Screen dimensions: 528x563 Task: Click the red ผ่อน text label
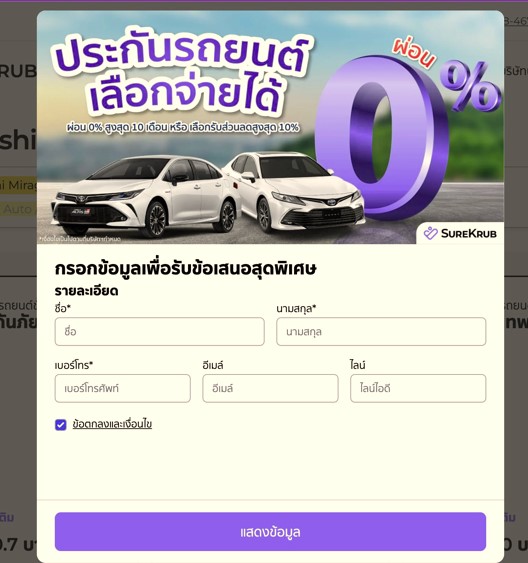(413, 53)
